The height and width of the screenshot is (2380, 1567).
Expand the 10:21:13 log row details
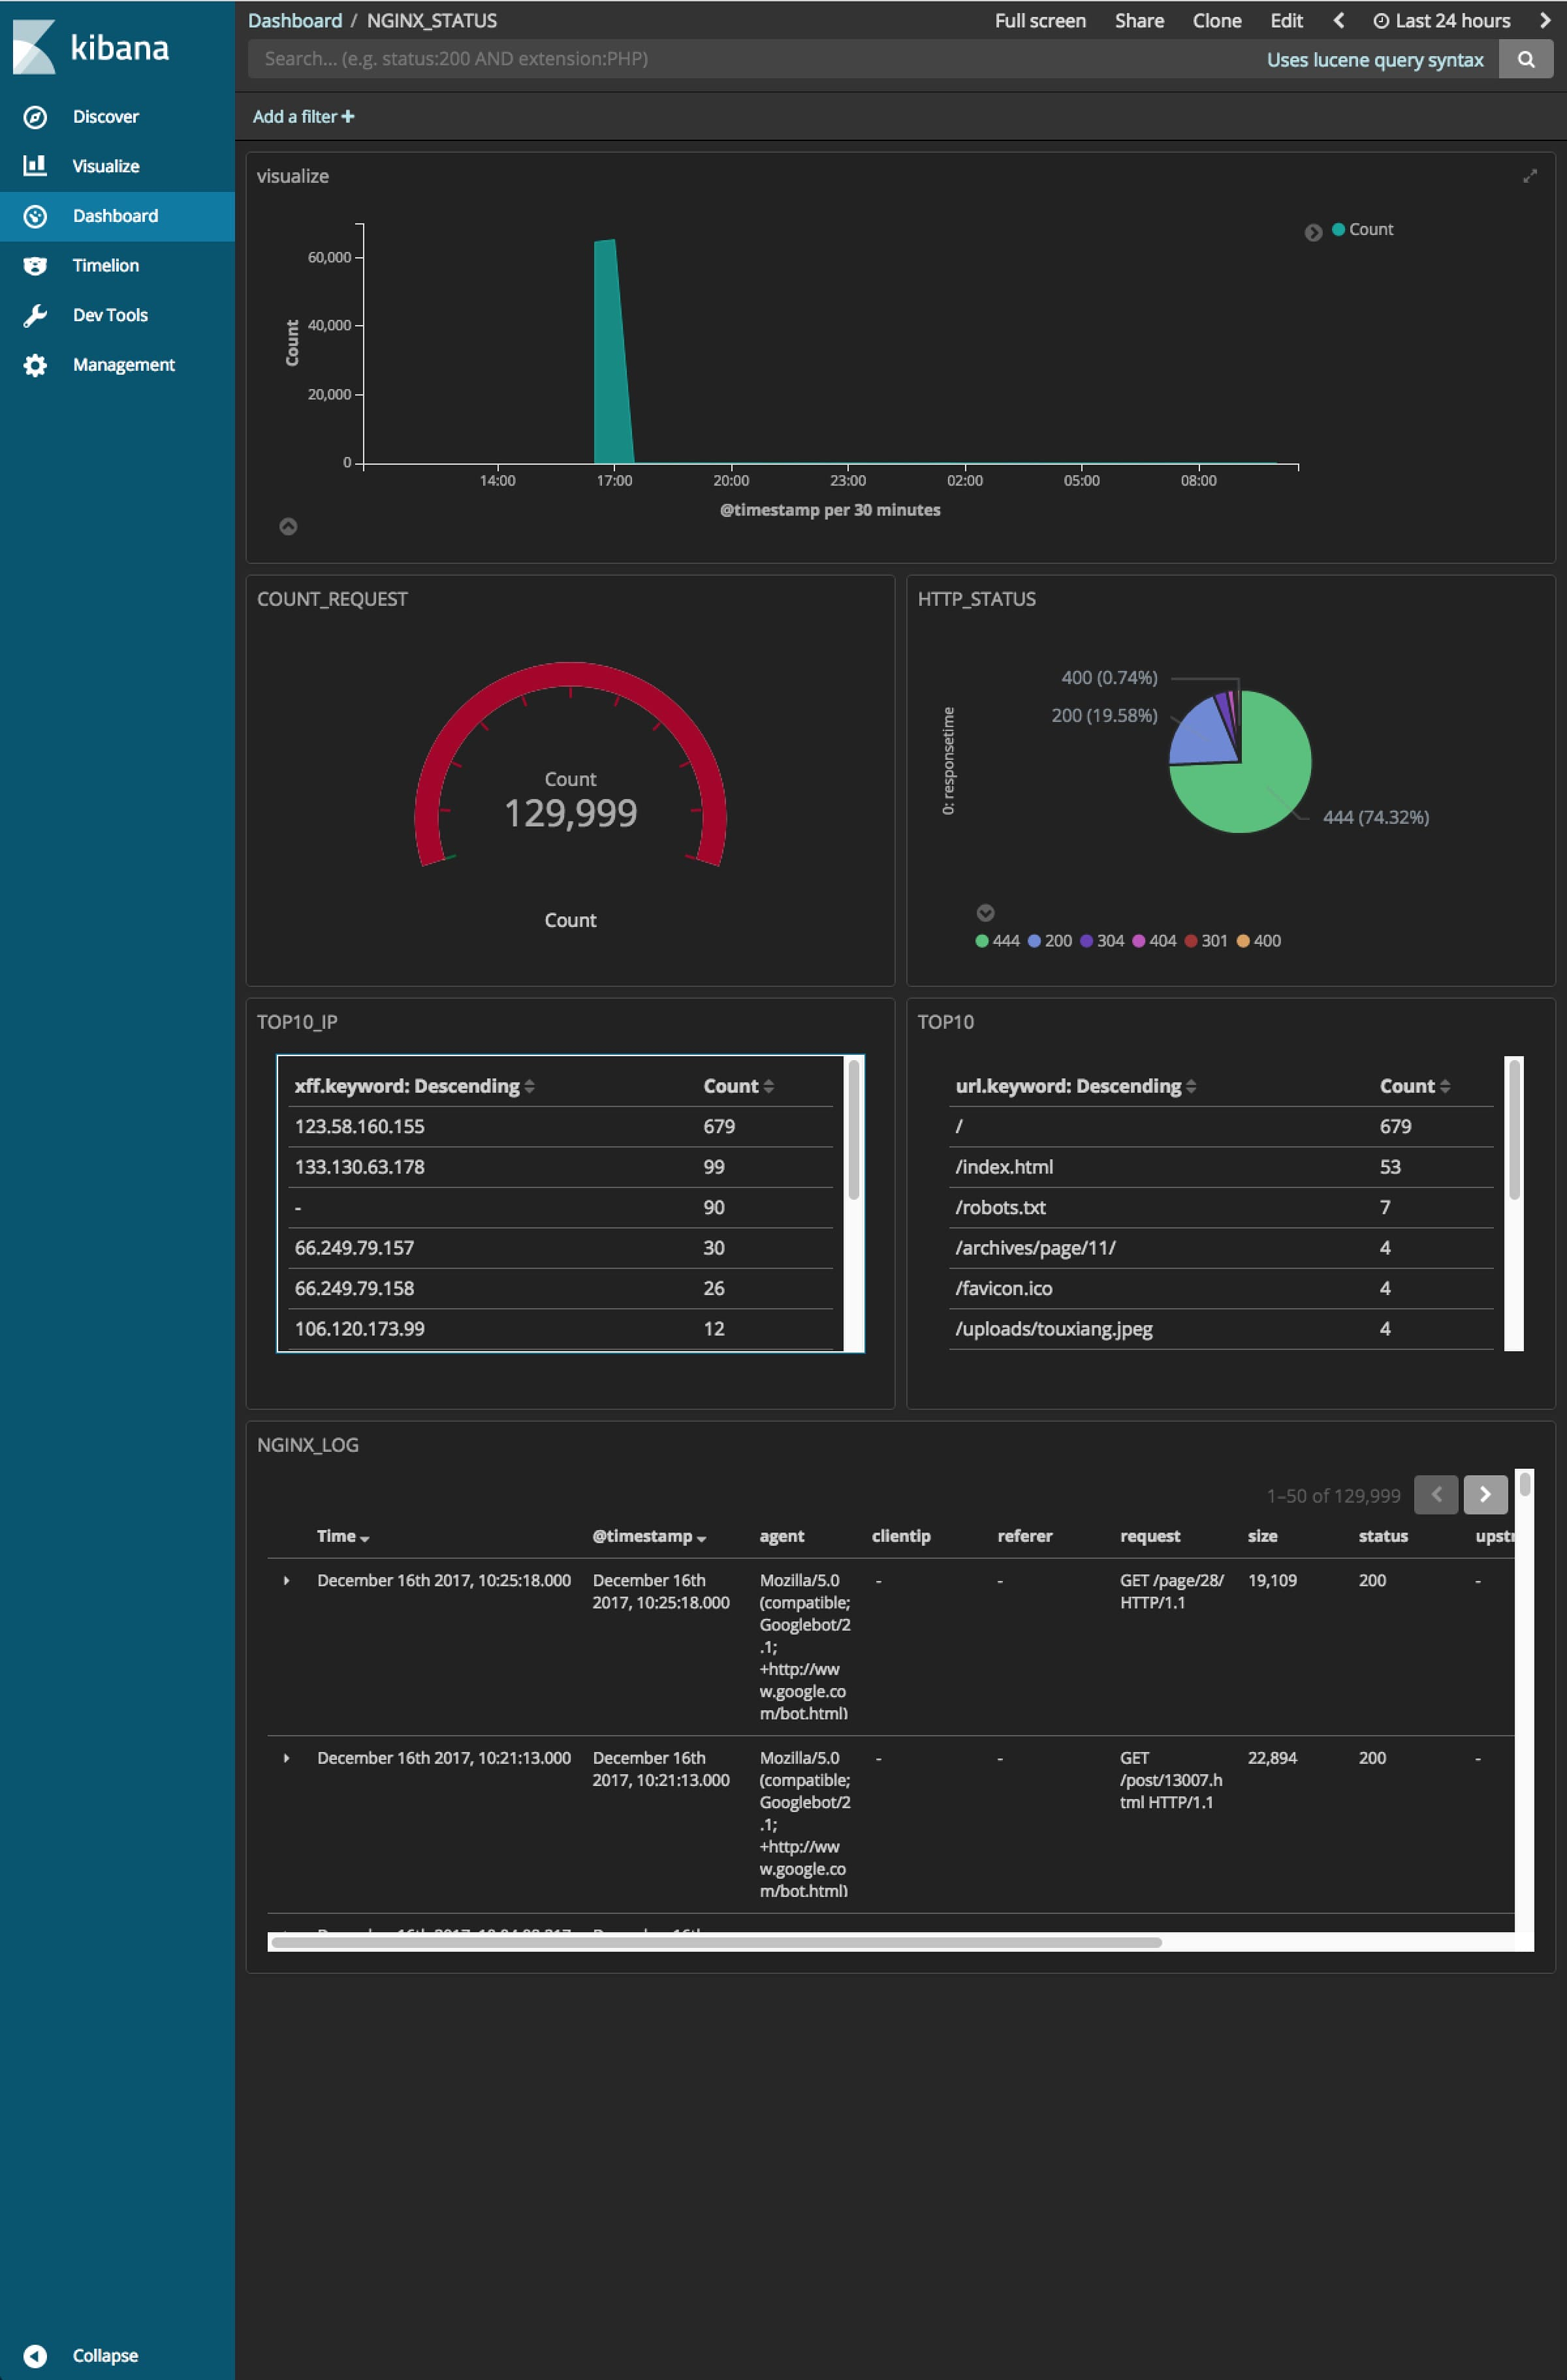(x=286, y=1758)
